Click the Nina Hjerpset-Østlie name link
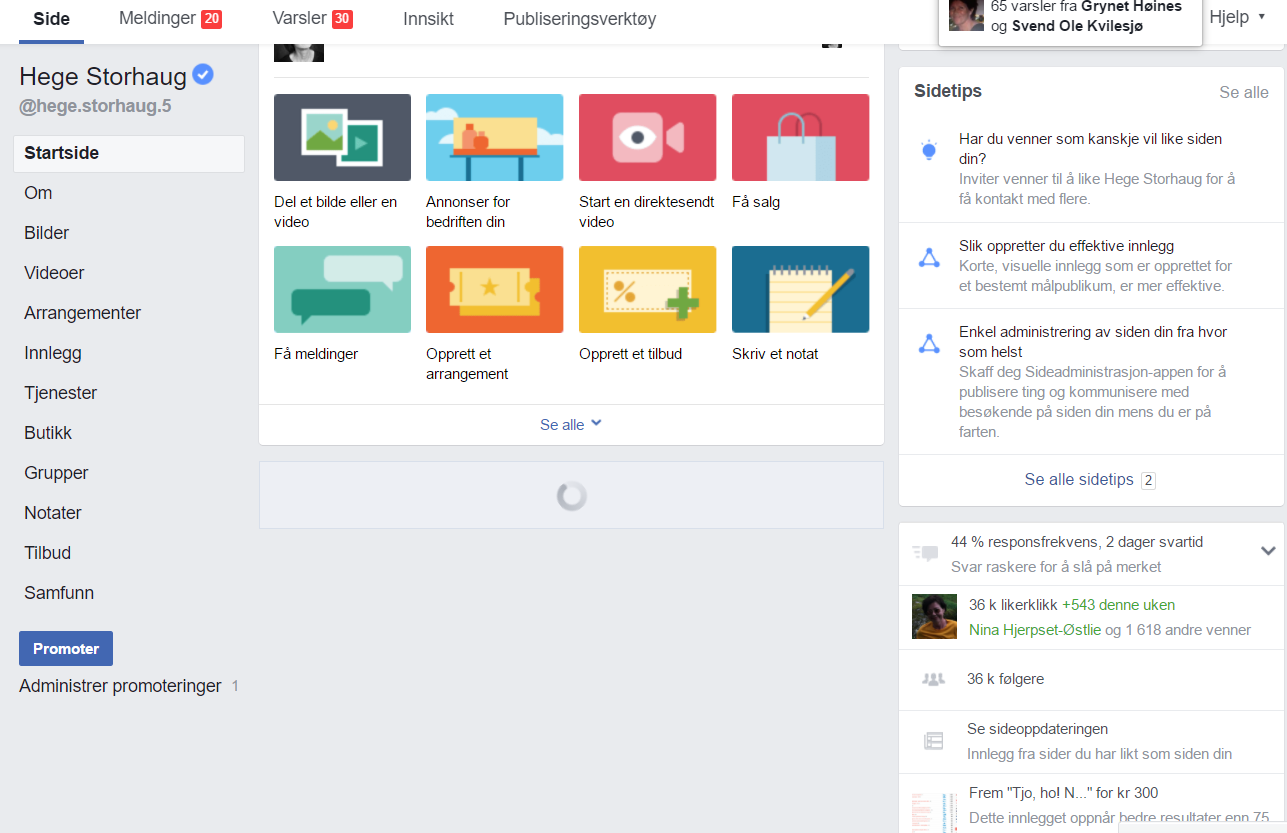The image size is (1287, 833). 1034,630
